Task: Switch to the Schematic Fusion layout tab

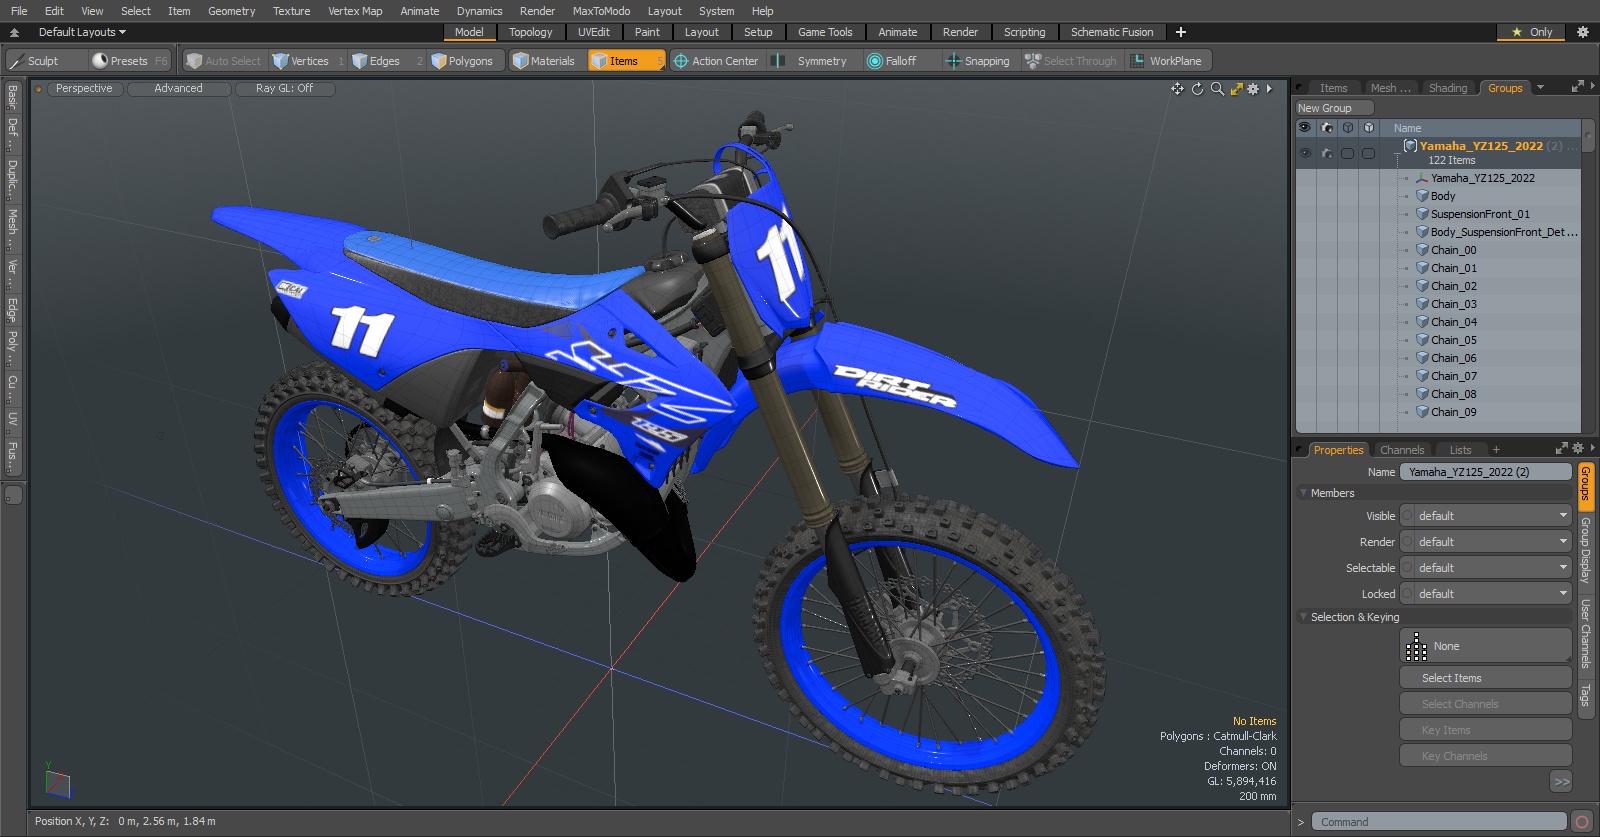Action: pos(1111,32)
